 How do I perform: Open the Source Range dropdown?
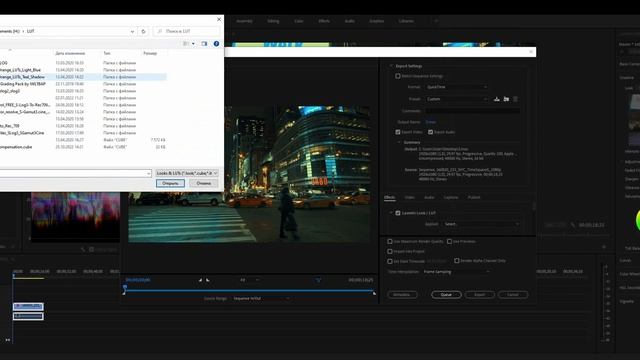pyautogui.click(x=261, y=298)
